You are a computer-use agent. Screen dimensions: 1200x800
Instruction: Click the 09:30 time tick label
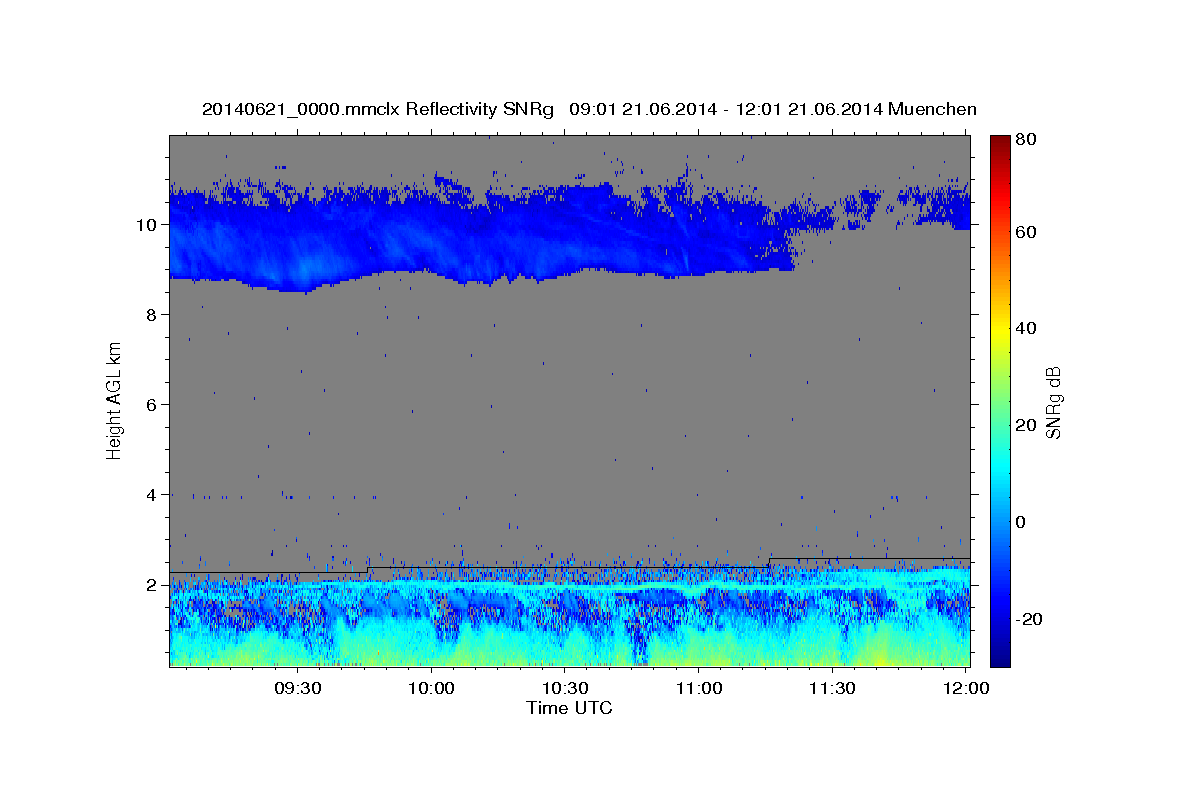[x=297, y=688]
